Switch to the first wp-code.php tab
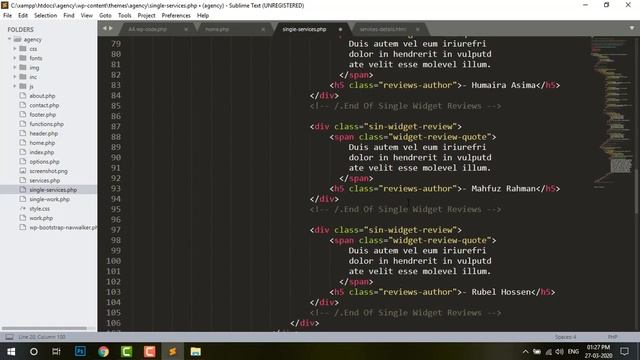The height and width of the screenshot is (360, 640). (148, 29)
